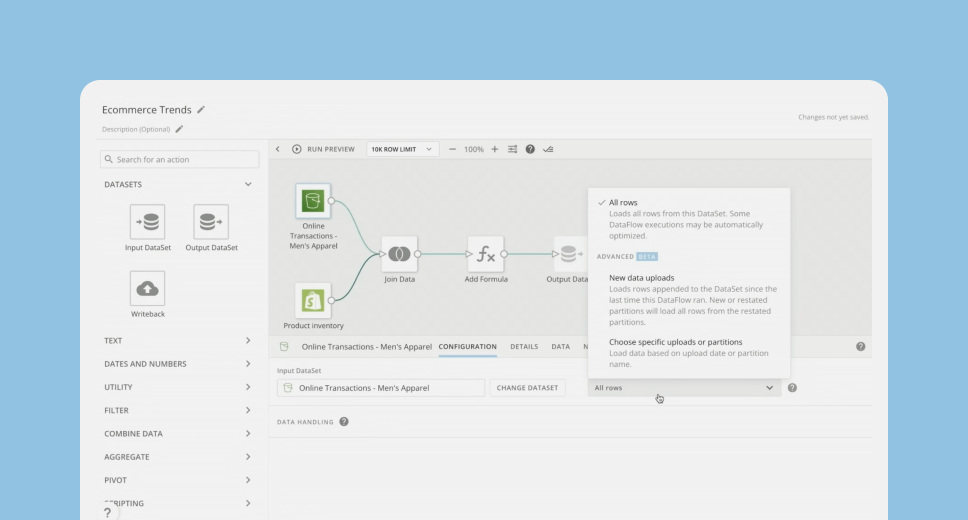The image size is (968, 520).
Task: Select the Add Formula node
Action: [486, 254]
